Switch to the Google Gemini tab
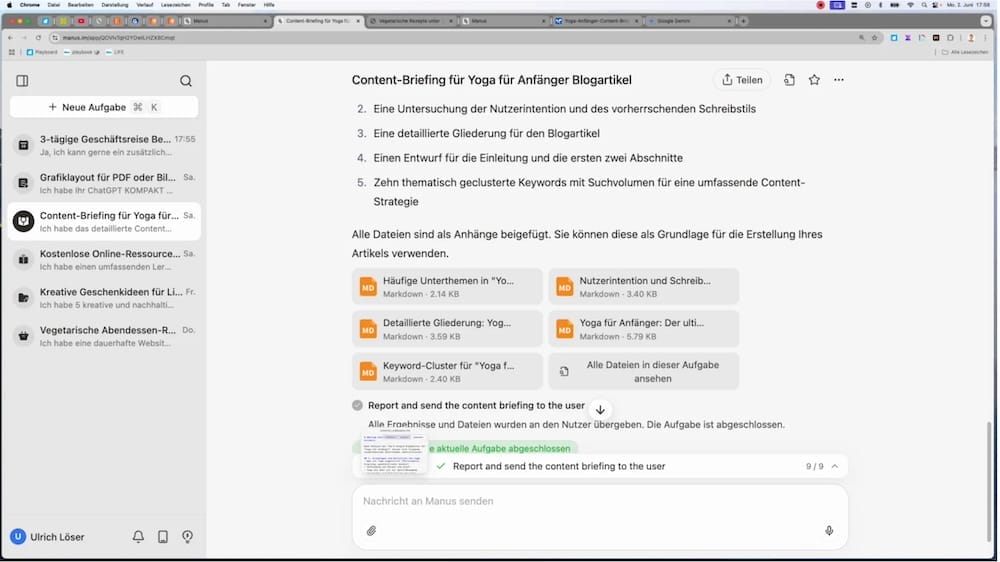This screenshot has height=562, width=1000. 688,20
